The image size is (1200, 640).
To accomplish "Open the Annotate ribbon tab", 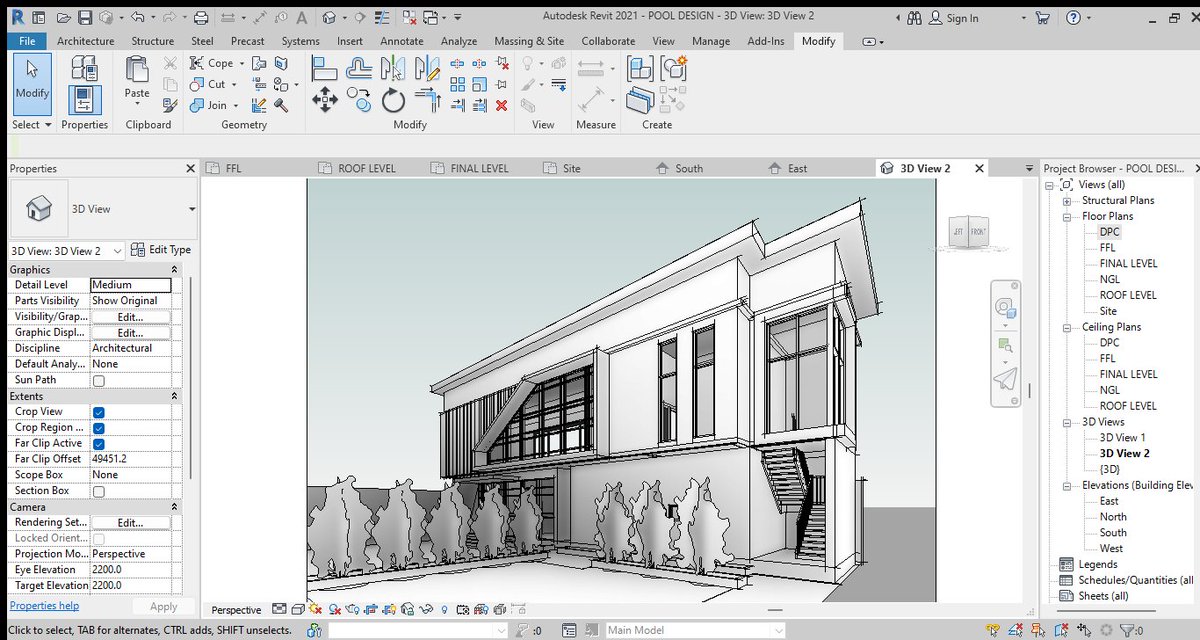I will click(x=401, y=41).
